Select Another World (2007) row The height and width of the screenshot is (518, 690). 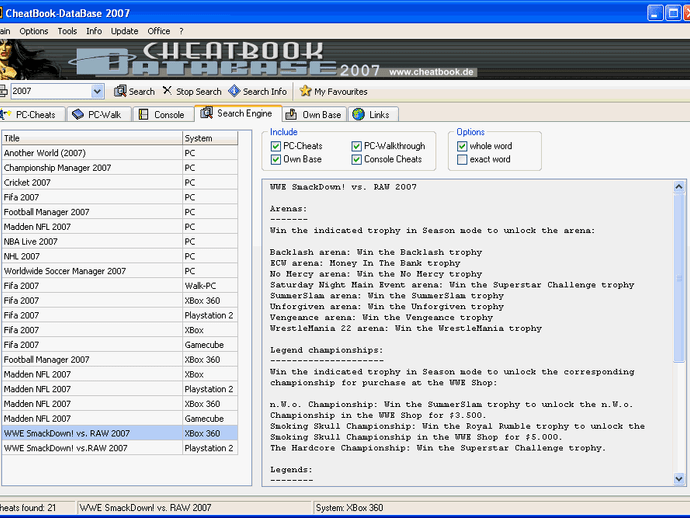(120, 153)
